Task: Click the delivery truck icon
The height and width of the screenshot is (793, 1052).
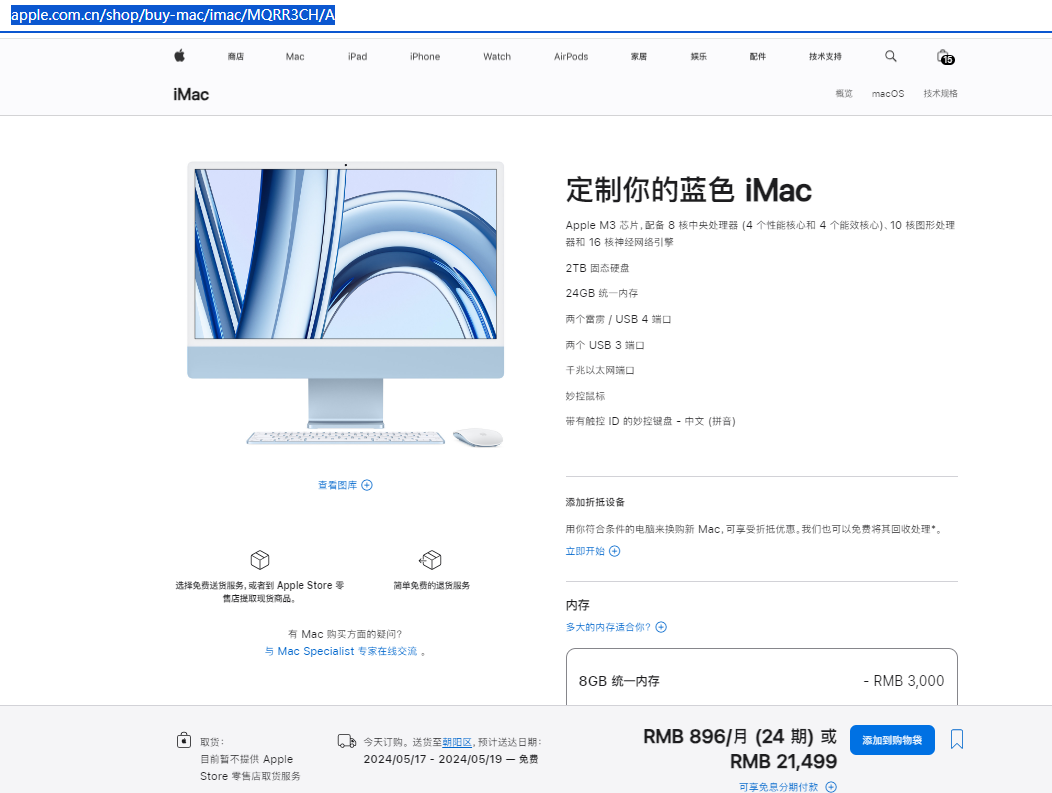Action: click(x=346, y=741)
